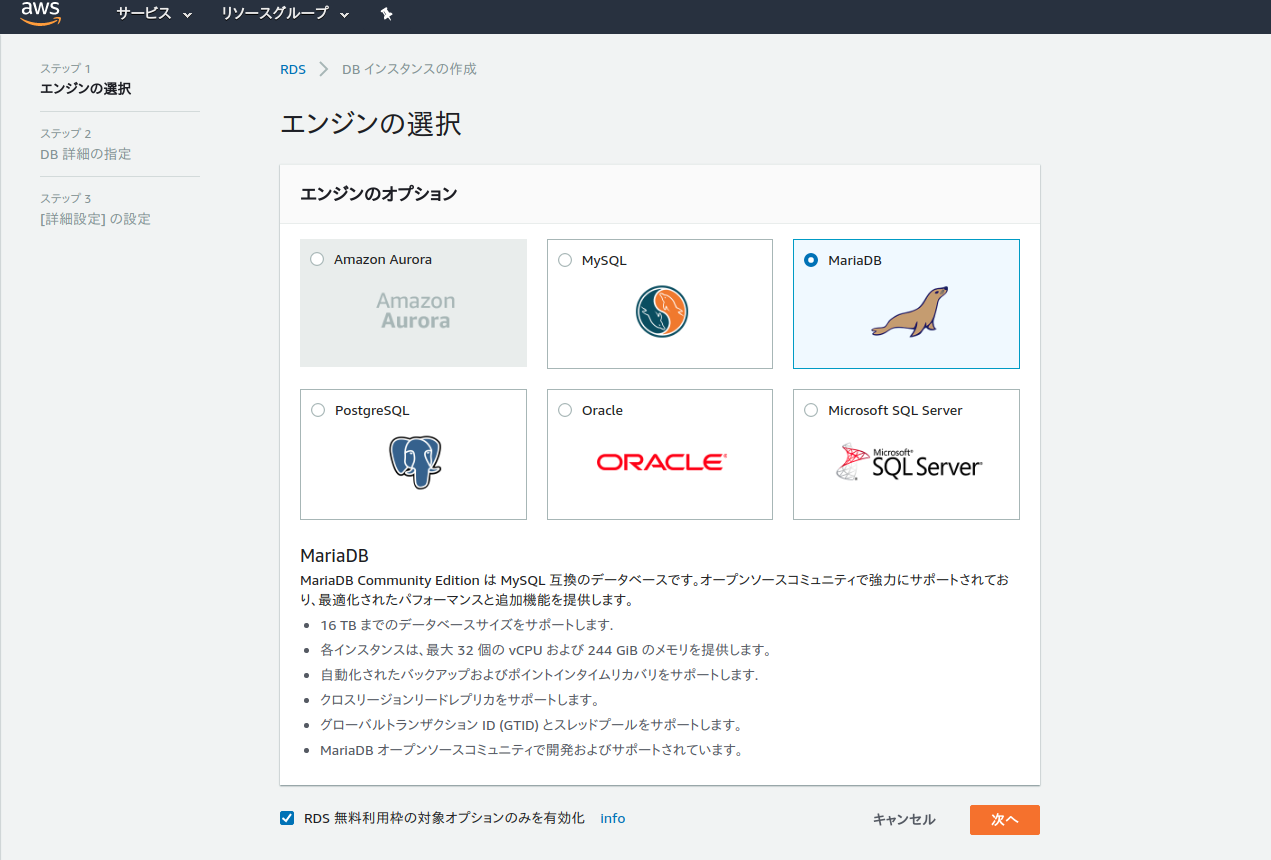Go to ステップ 3 詳細設定の設定
The width and height of the screenshot is (1271, 860).
[x=94, y=218]
